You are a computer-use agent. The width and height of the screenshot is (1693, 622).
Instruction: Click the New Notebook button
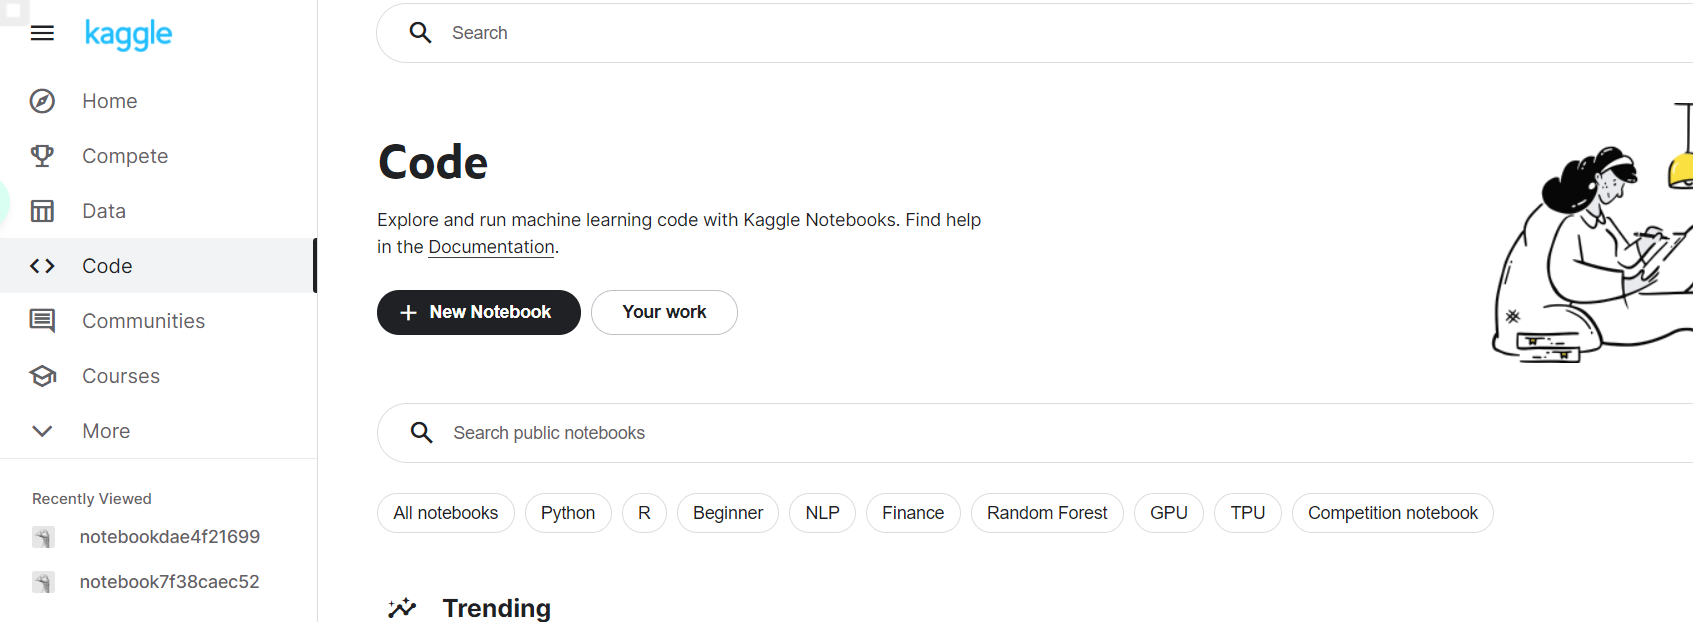(478, 312)
